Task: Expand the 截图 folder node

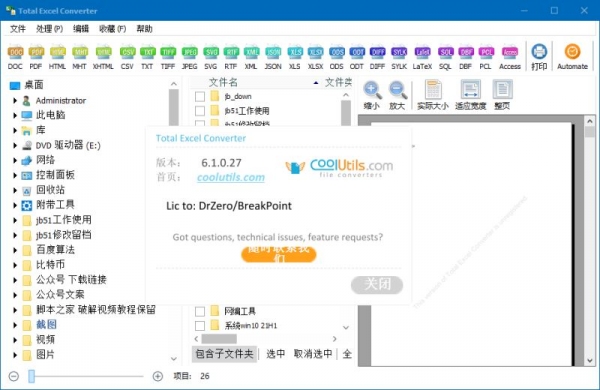Action: pyautogui.click(x=15, y=325)
